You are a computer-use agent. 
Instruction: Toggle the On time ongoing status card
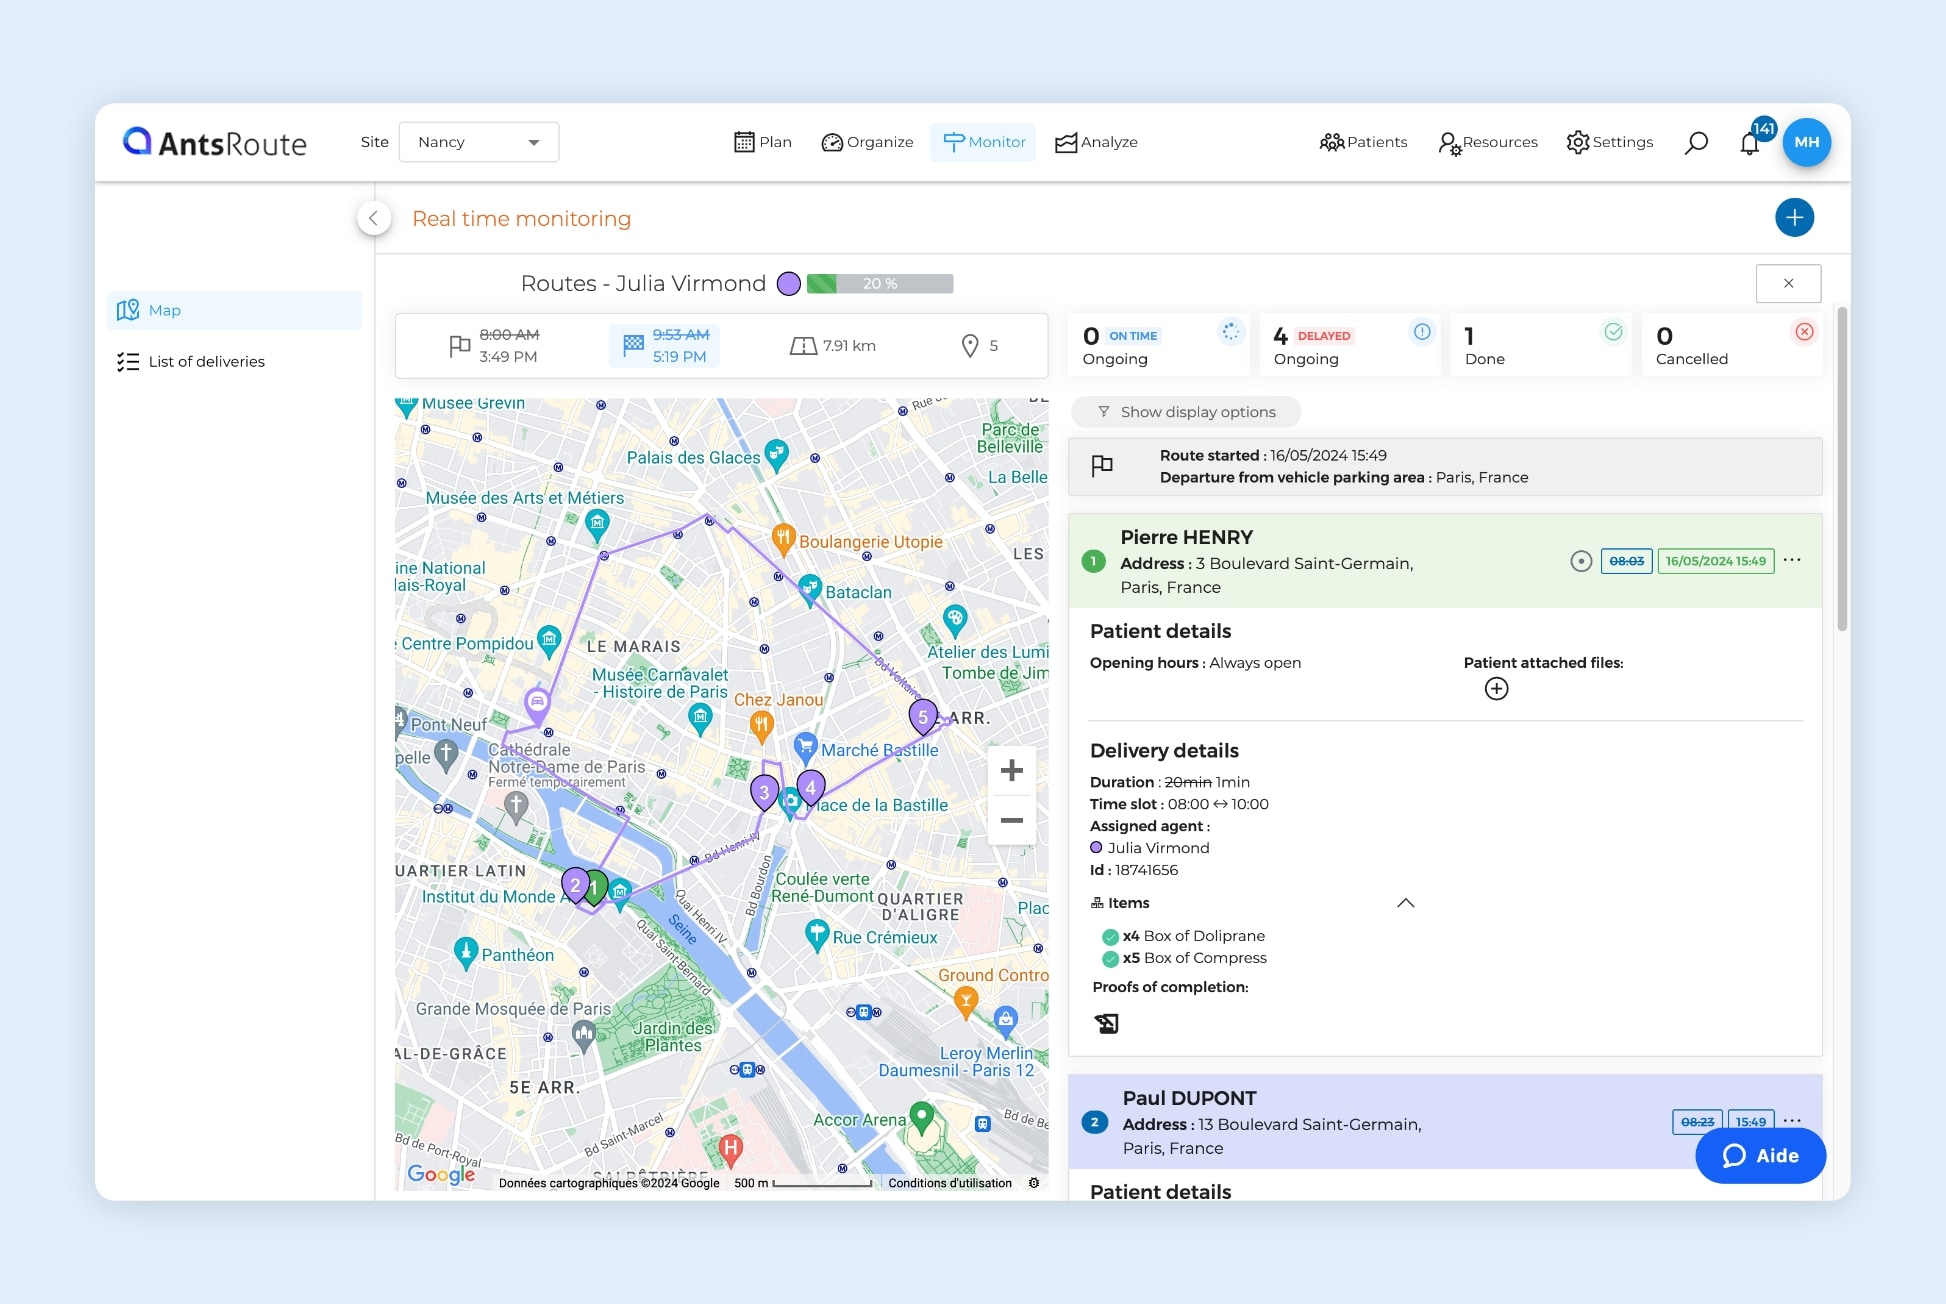1157,345
